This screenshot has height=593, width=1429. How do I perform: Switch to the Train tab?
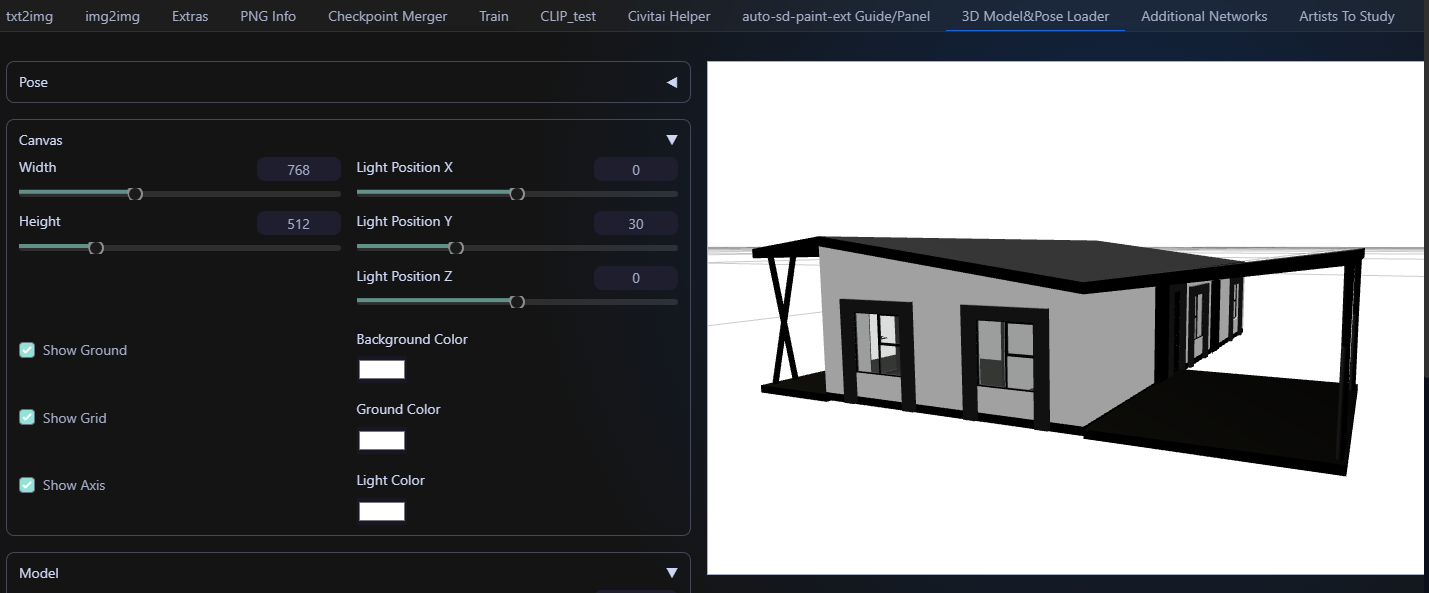tap(493, 16)
